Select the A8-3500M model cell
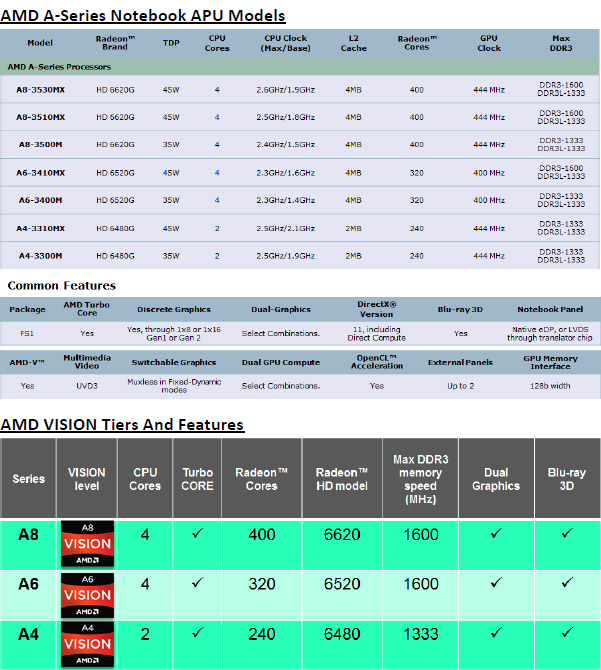 pos(41,144)
